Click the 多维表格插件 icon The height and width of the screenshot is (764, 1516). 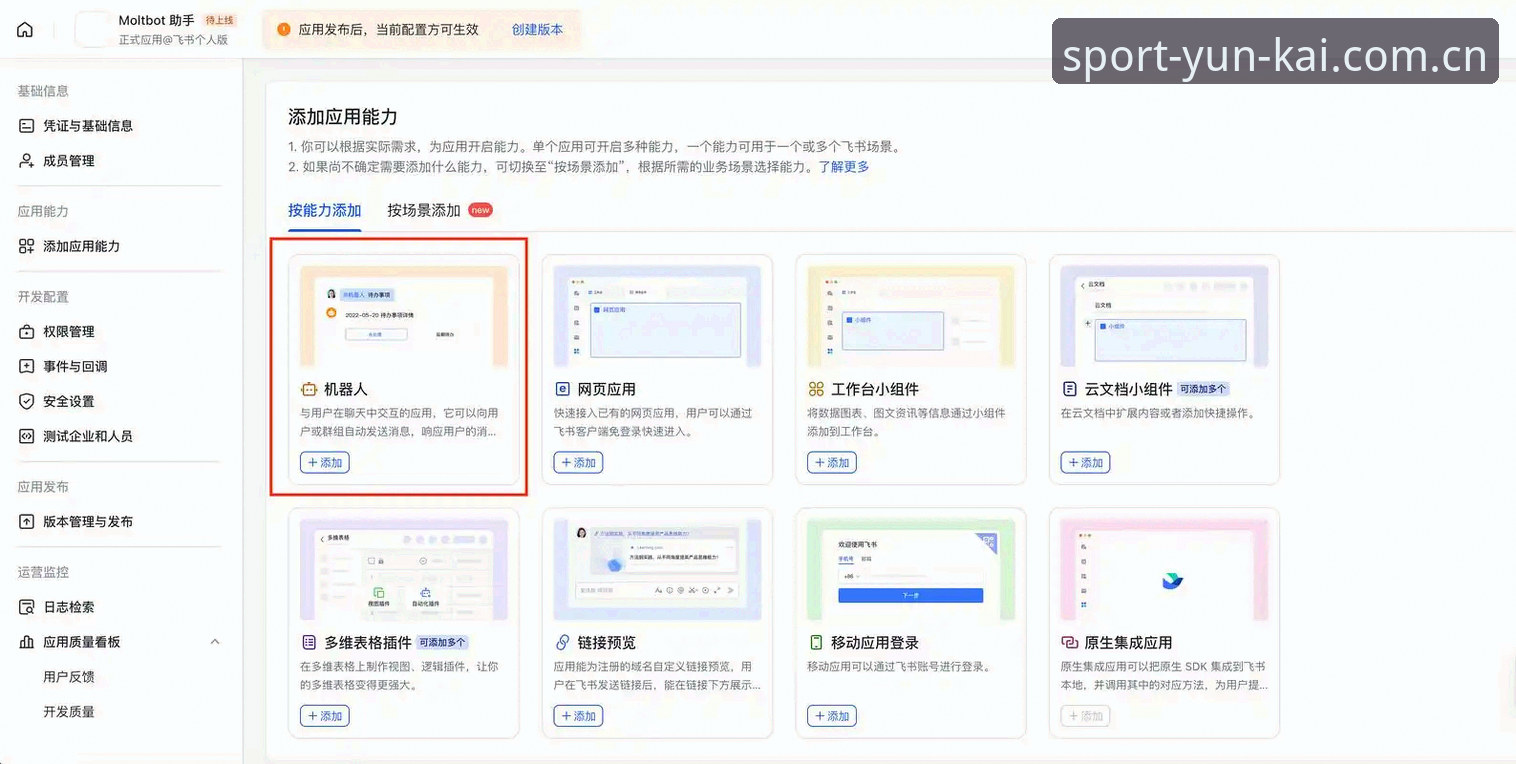309,643
